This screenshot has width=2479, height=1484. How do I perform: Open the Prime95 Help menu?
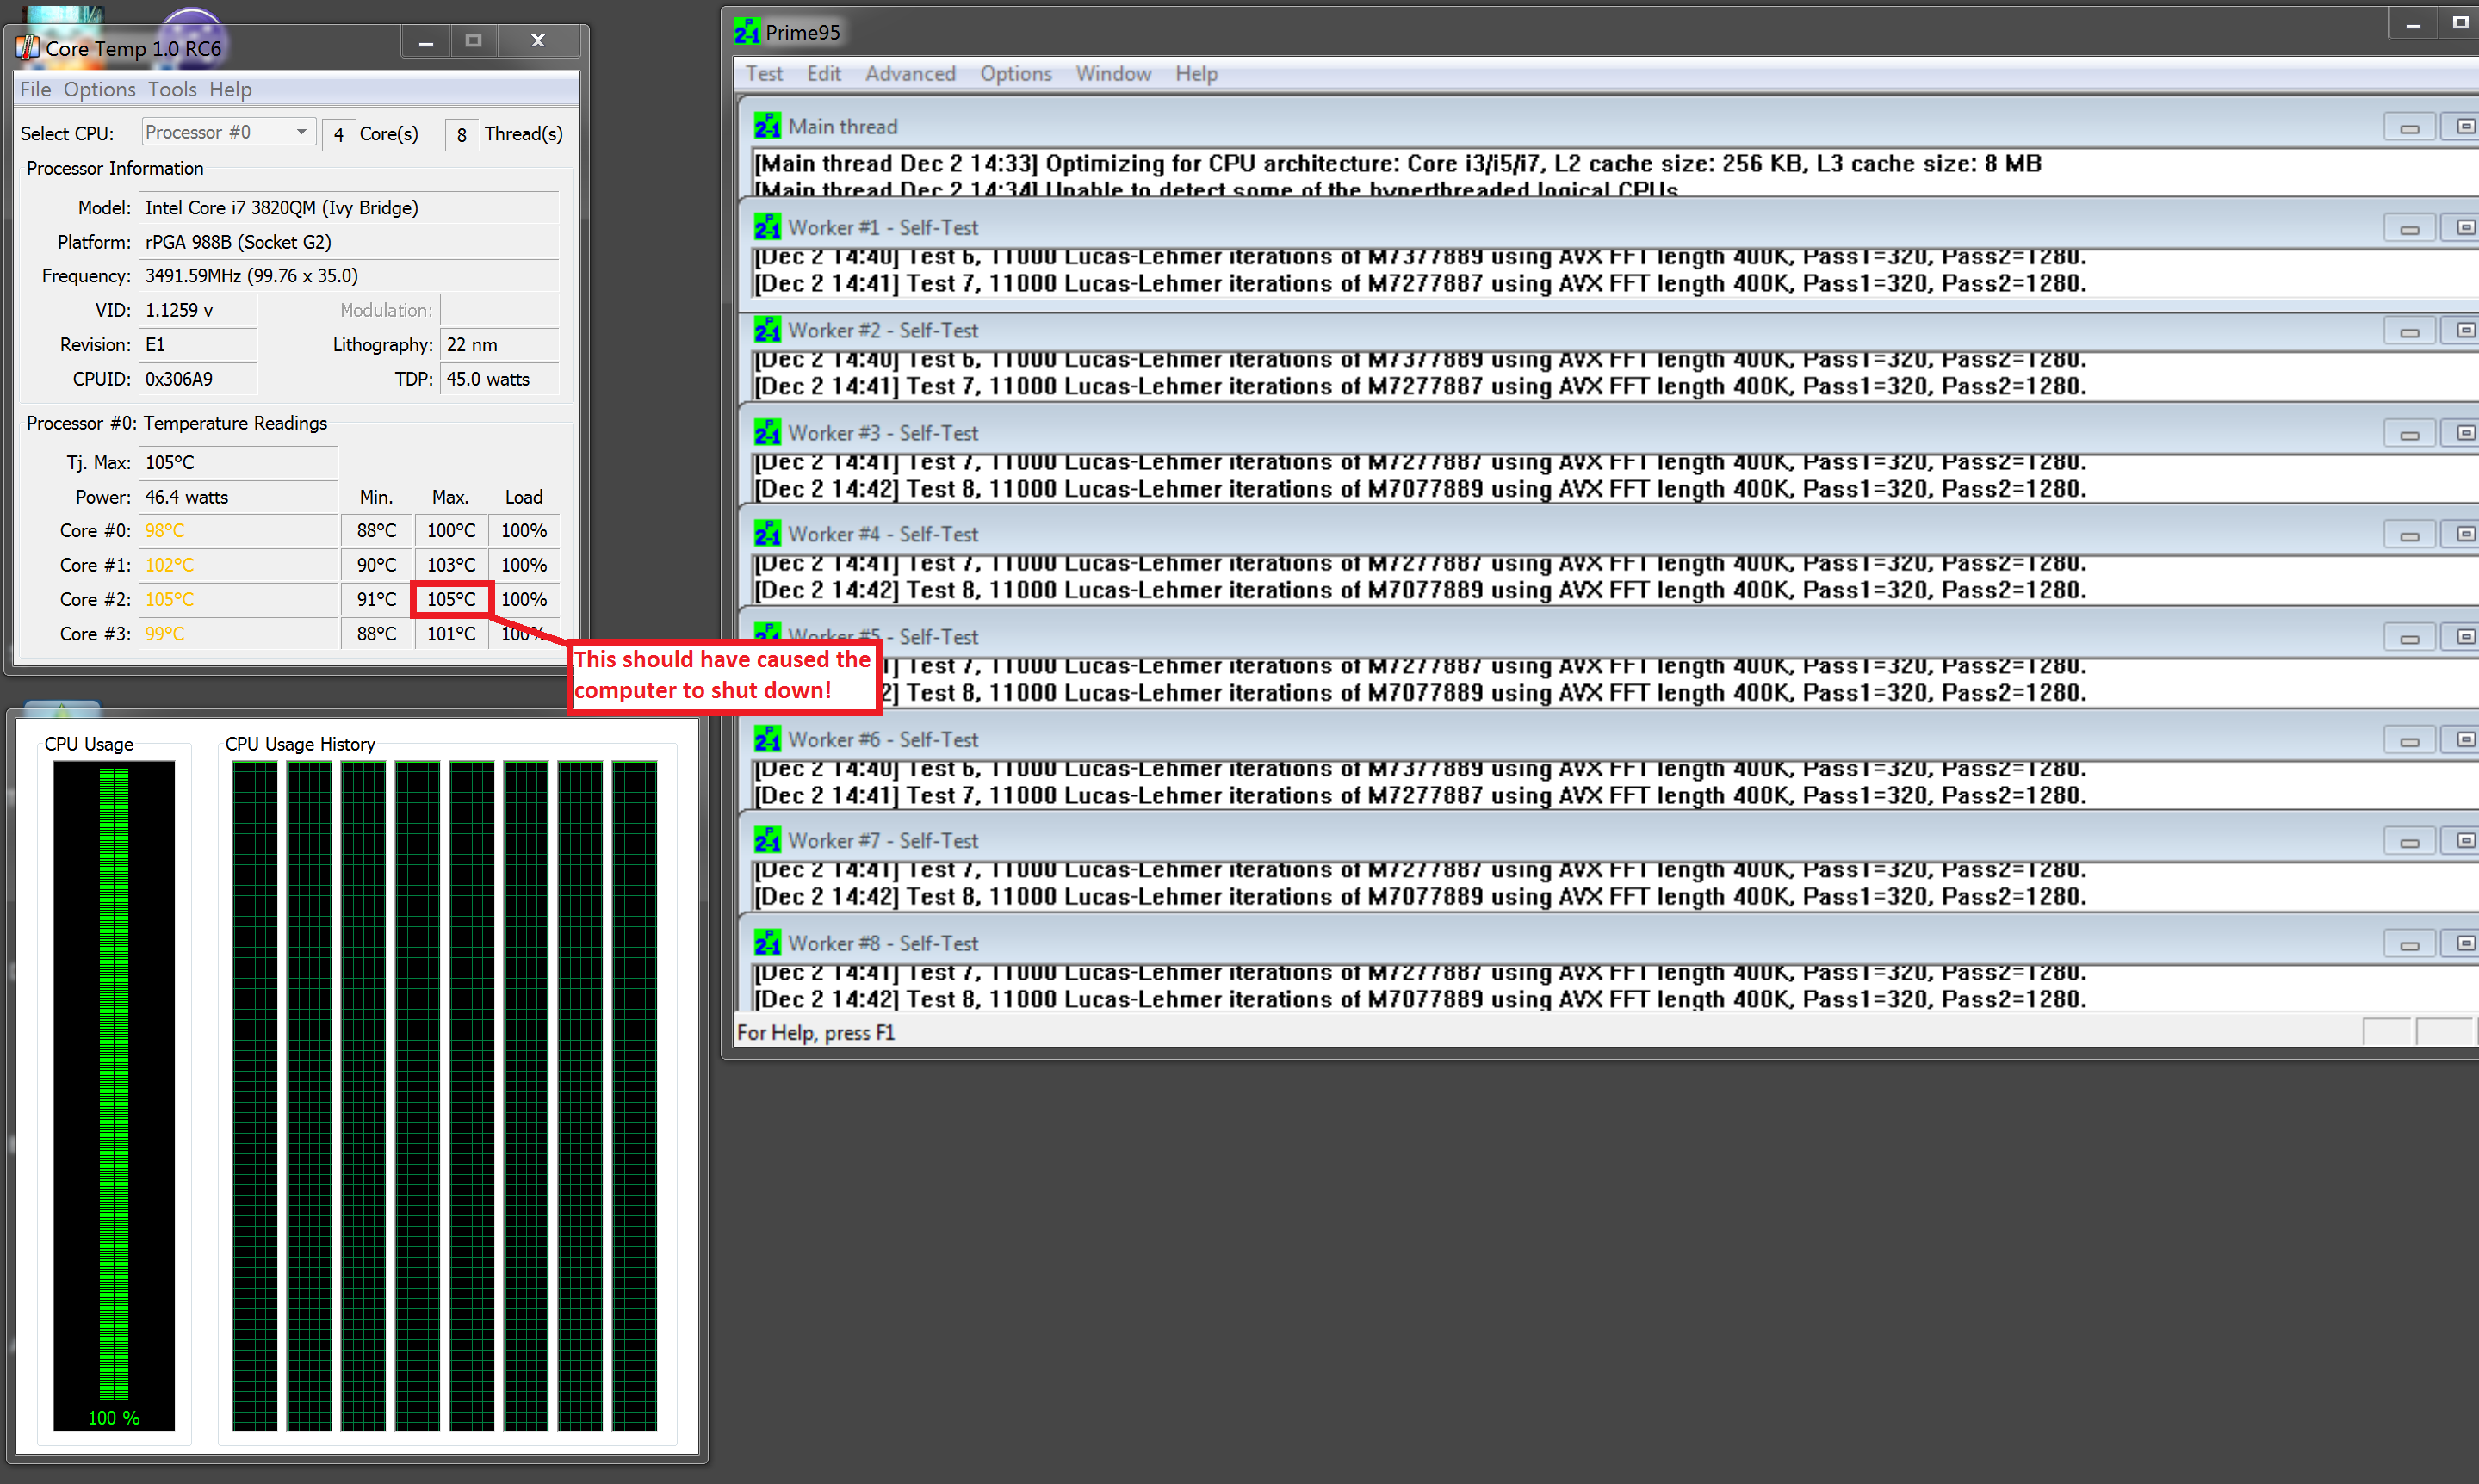coord(1196,74)
